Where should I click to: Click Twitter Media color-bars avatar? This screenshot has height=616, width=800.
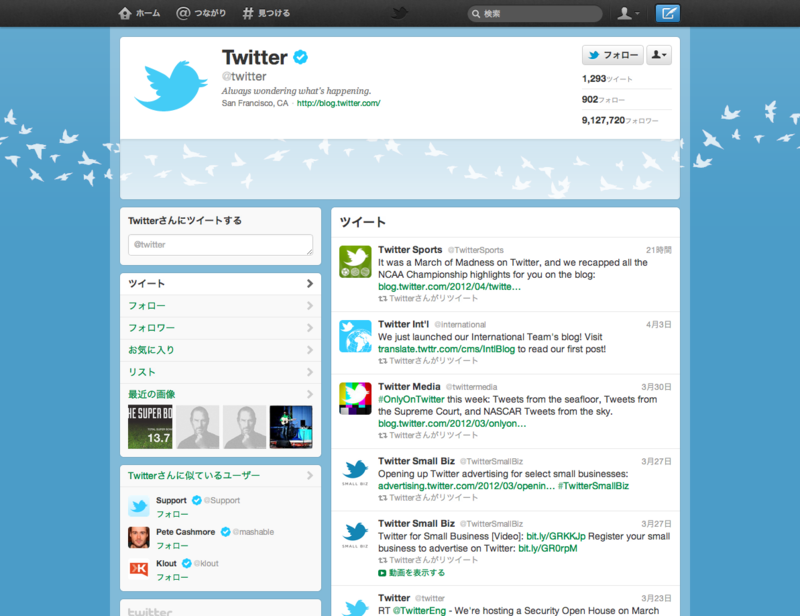356,399
